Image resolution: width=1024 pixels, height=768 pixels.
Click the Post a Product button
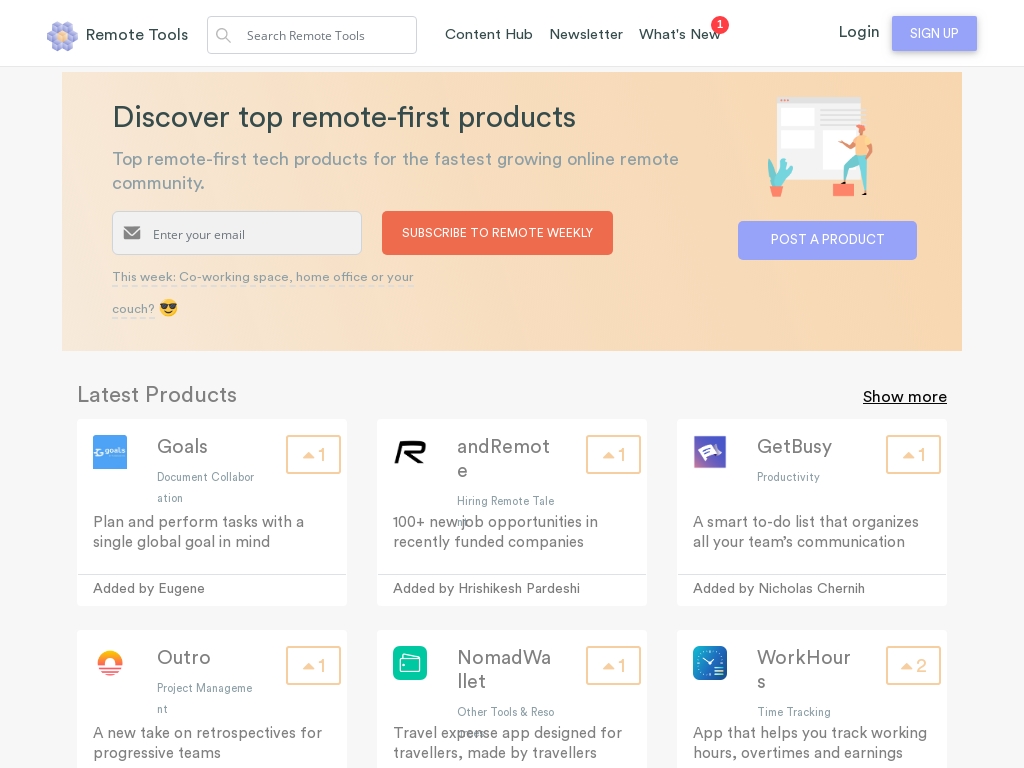click(827, 240)
